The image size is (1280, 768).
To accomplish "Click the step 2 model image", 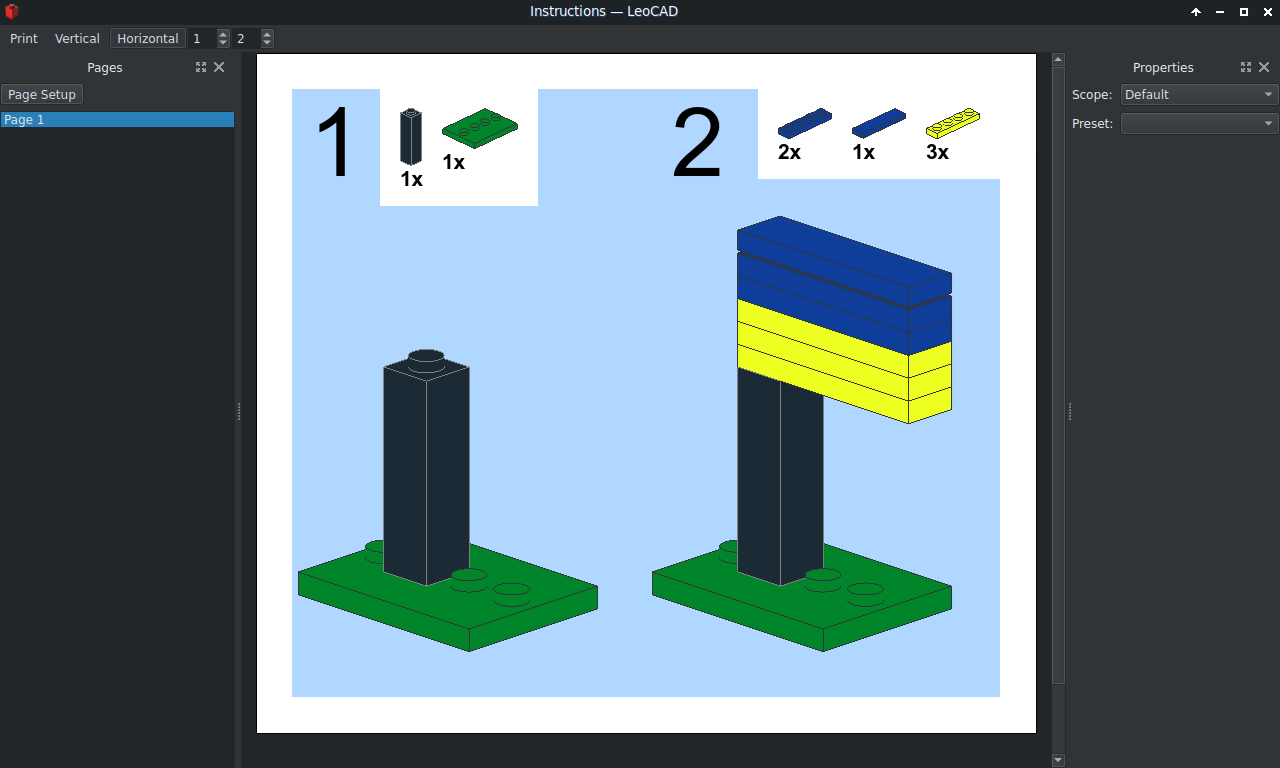I will click(802, 434).
